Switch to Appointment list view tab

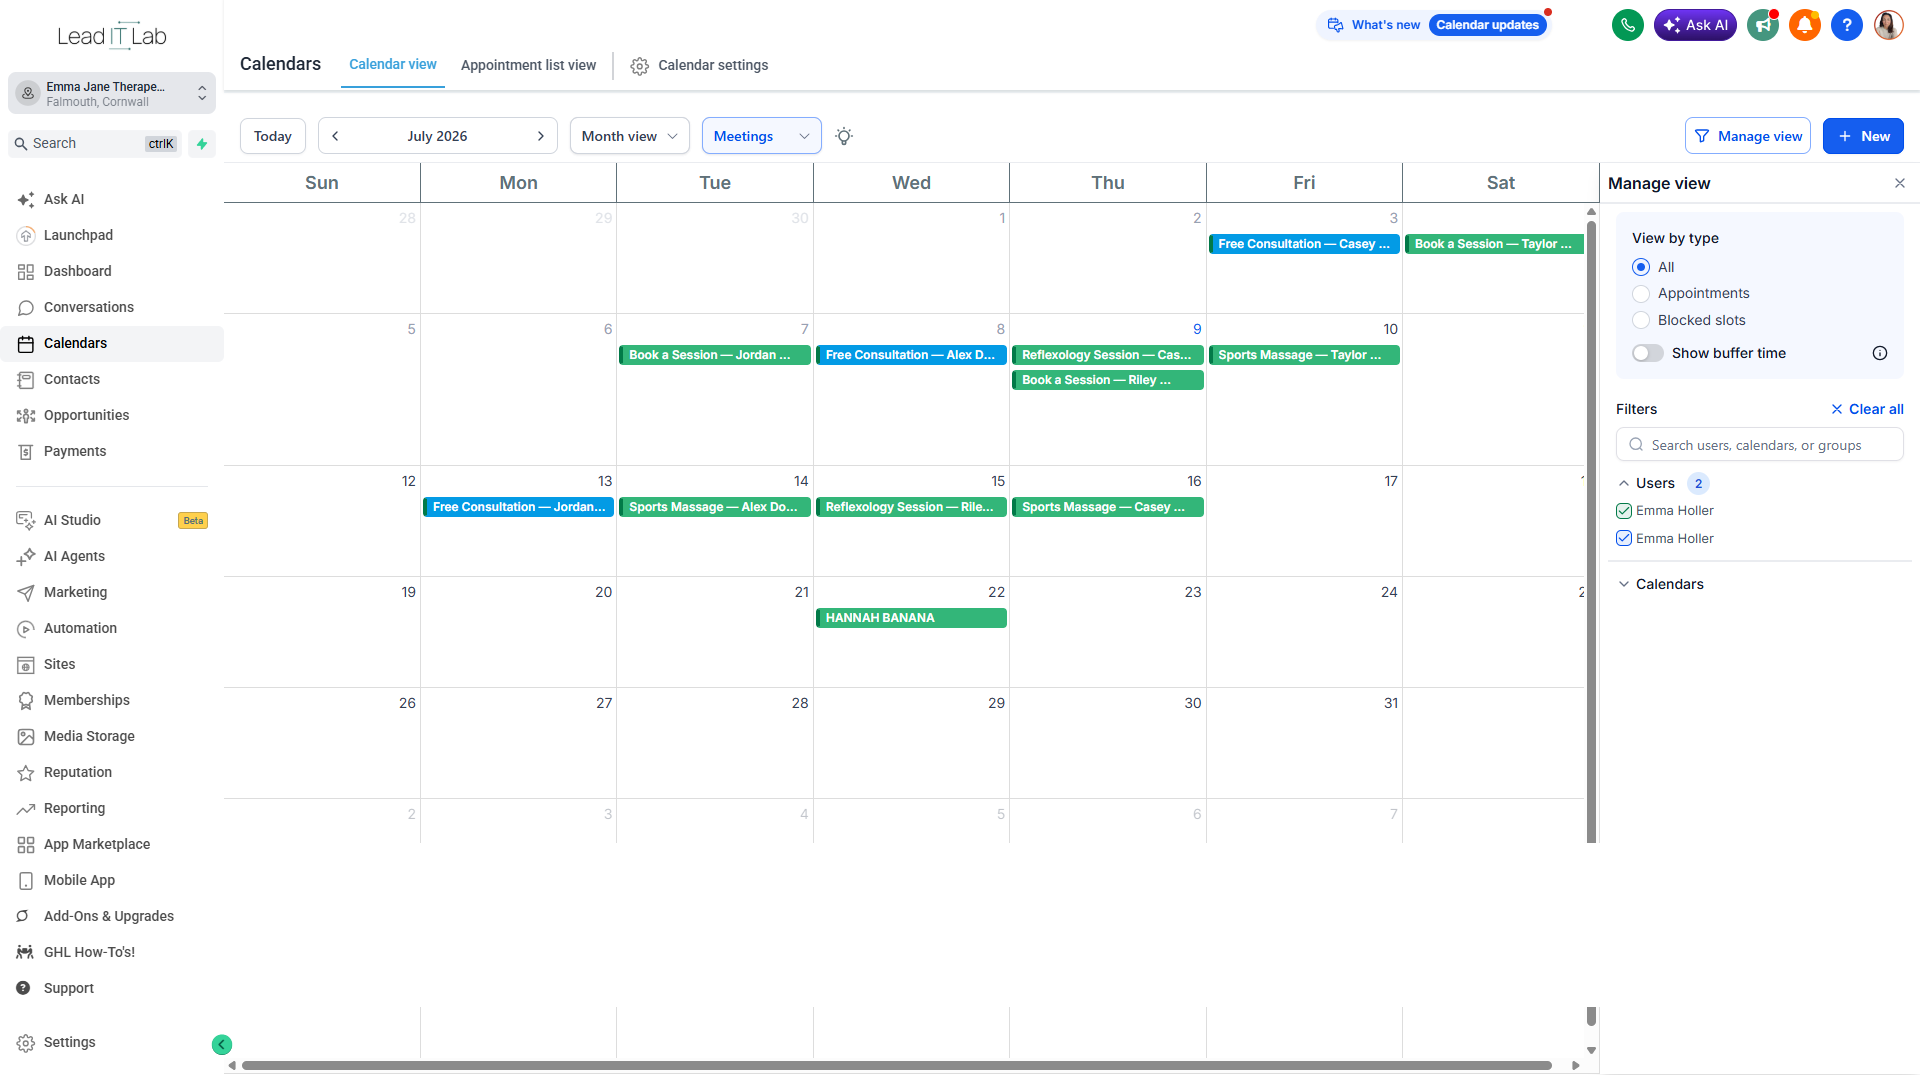pos(528,65)
